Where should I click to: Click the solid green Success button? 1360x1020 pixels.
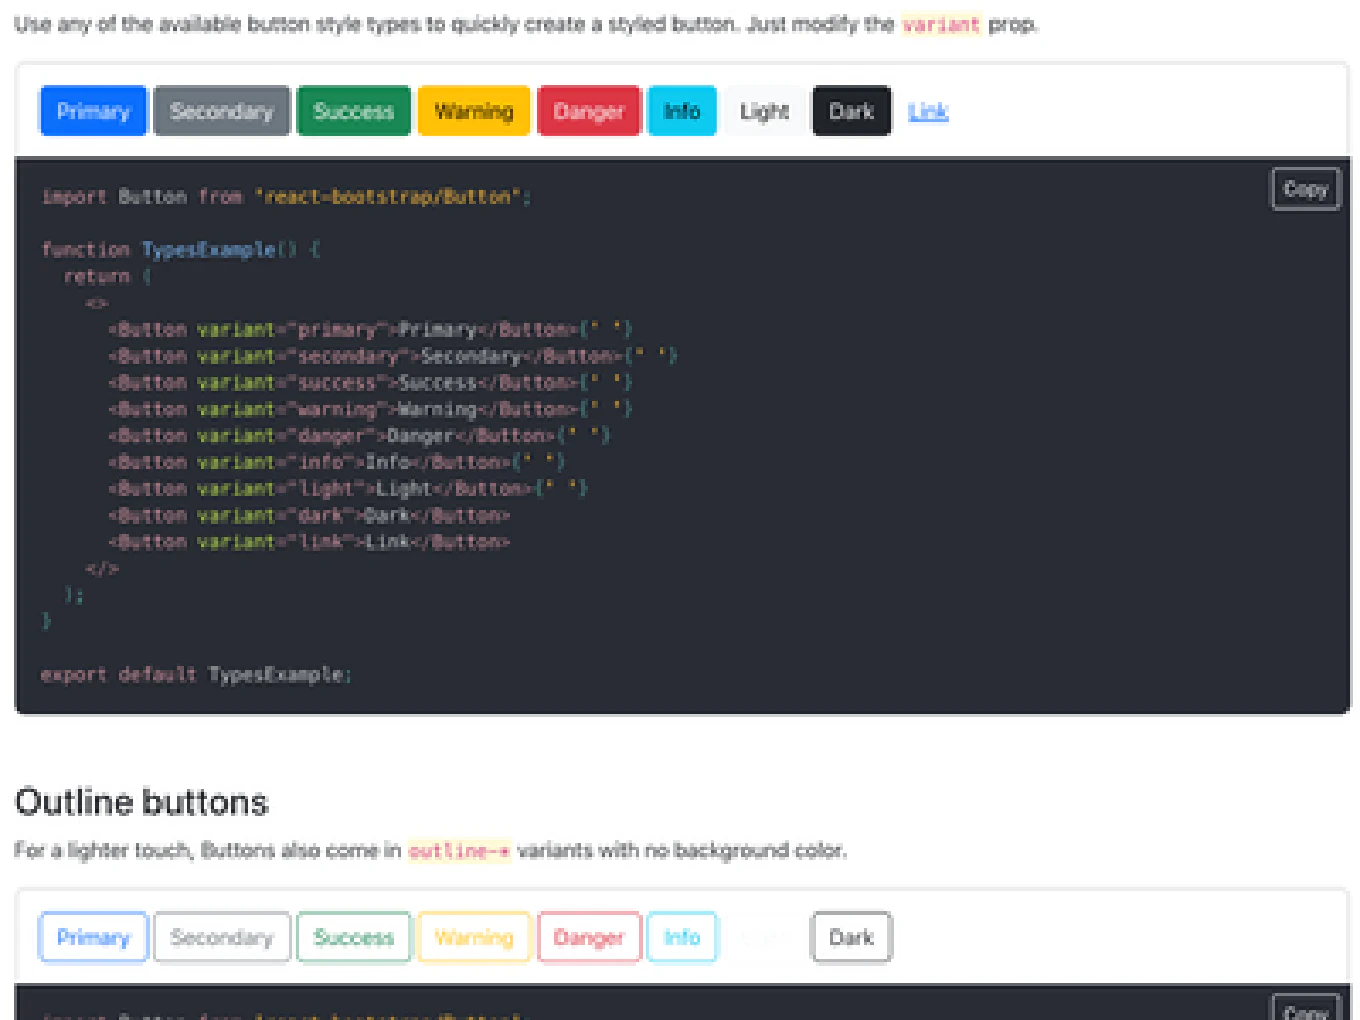(354, 111)
